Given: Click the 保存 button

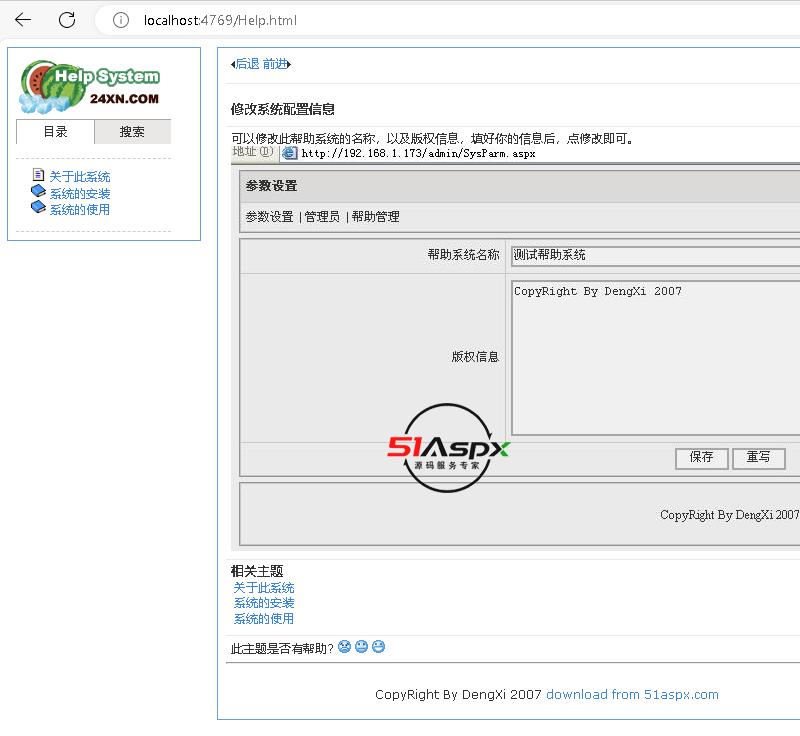Looking at the screenshot, I should pos(702,458).
